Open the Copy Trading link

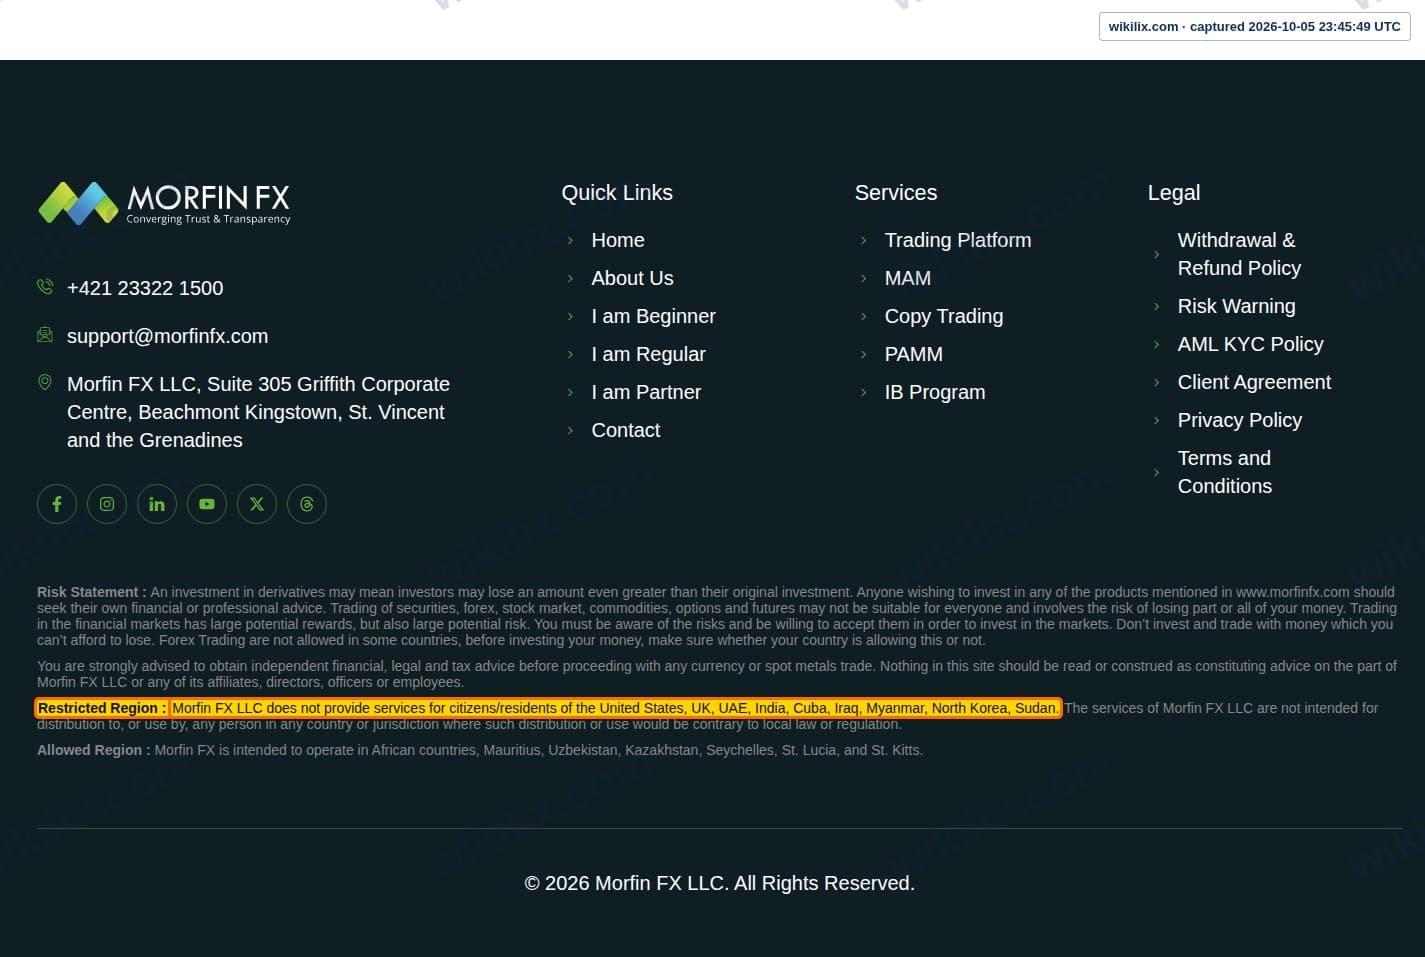(x=944, y=316)
